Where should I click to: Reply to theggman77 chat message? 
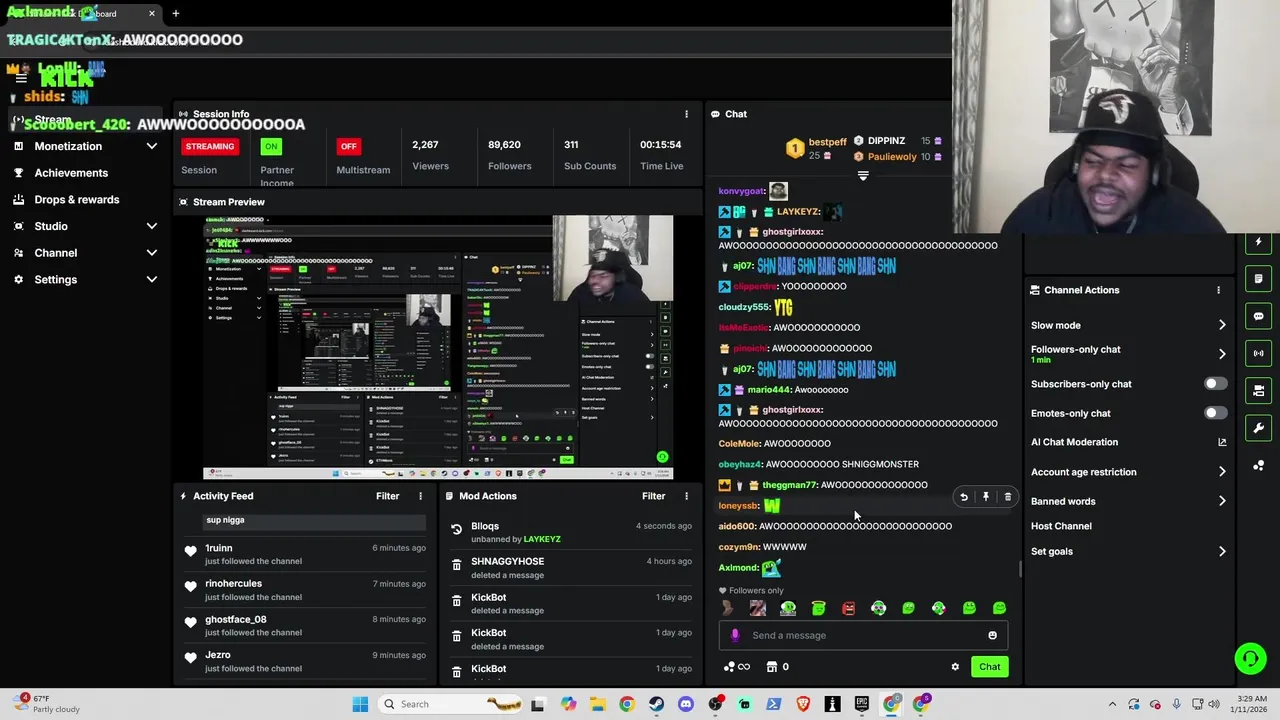click(x=964, y=497)
